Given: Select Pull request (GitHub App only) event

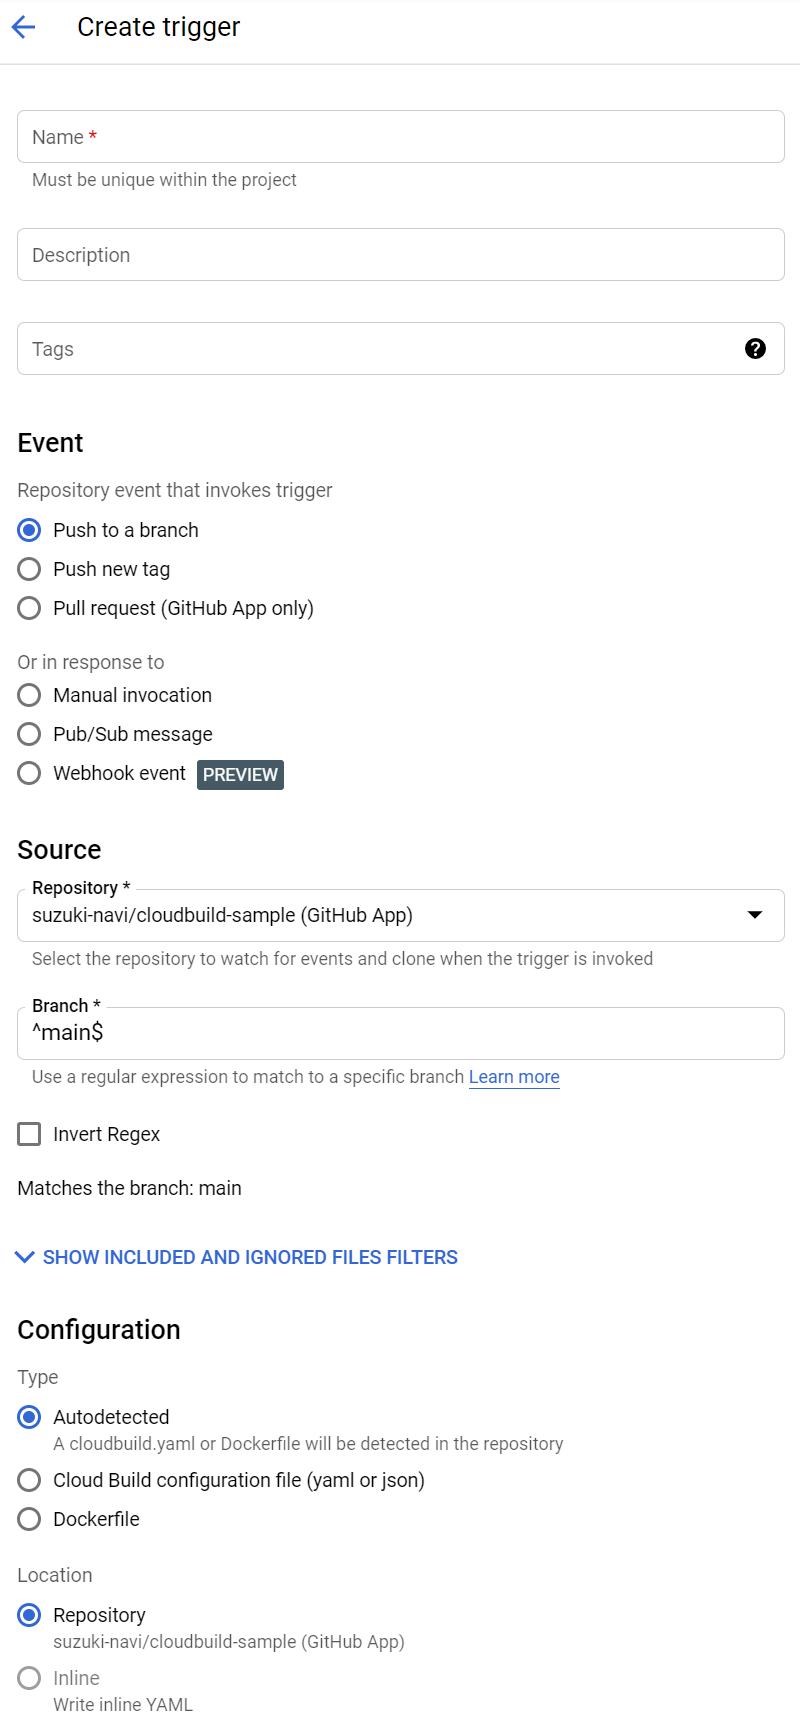Looking at the screenshot, I should pyautogui.click(x=29, y=607).
